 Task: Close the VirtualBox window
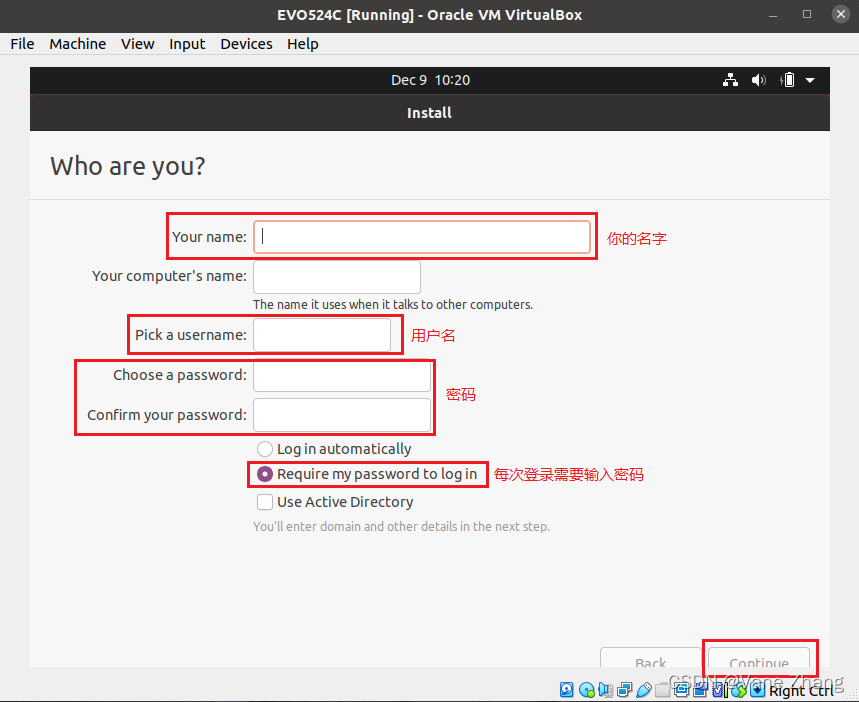[841, 14]
